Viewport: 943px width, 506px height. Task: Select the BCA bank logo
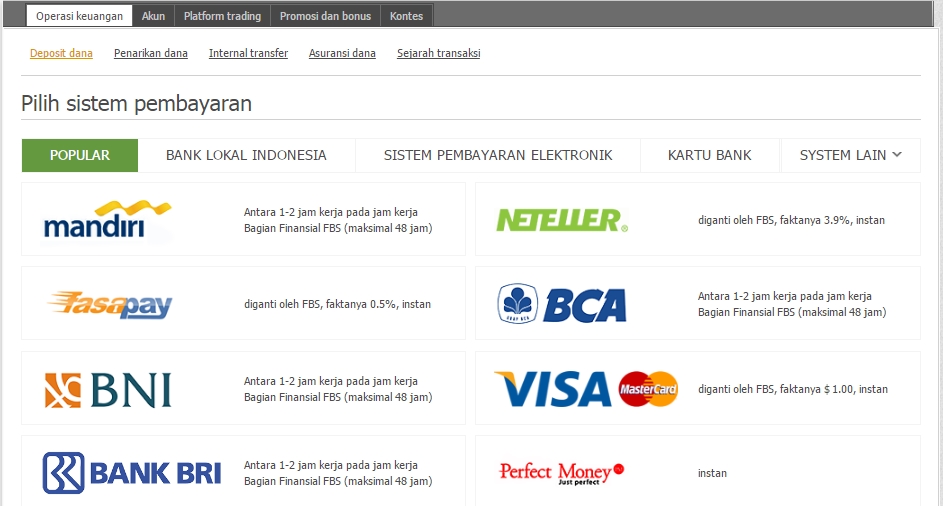click(562, 304)
